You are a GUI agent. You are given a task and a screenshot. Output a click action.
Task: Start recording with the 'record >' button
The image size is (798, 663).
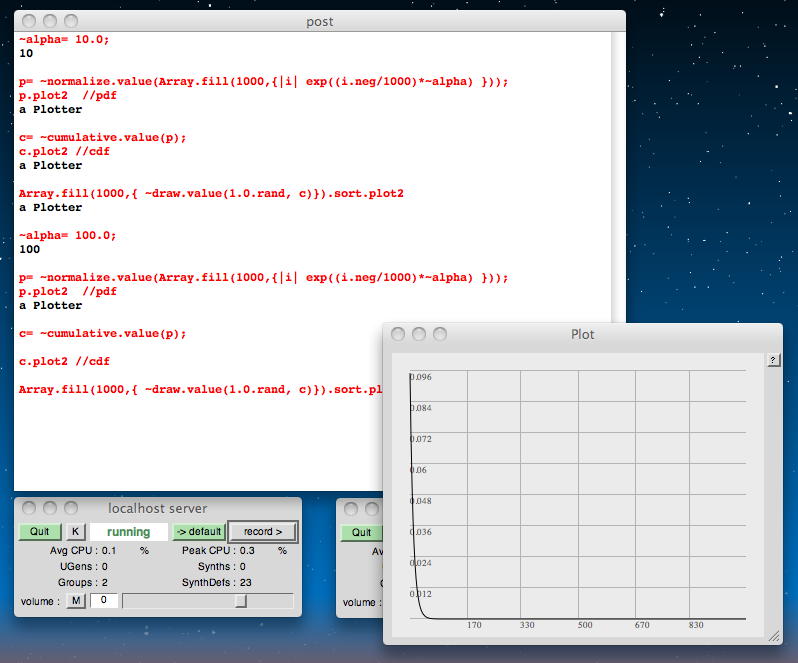262,532
